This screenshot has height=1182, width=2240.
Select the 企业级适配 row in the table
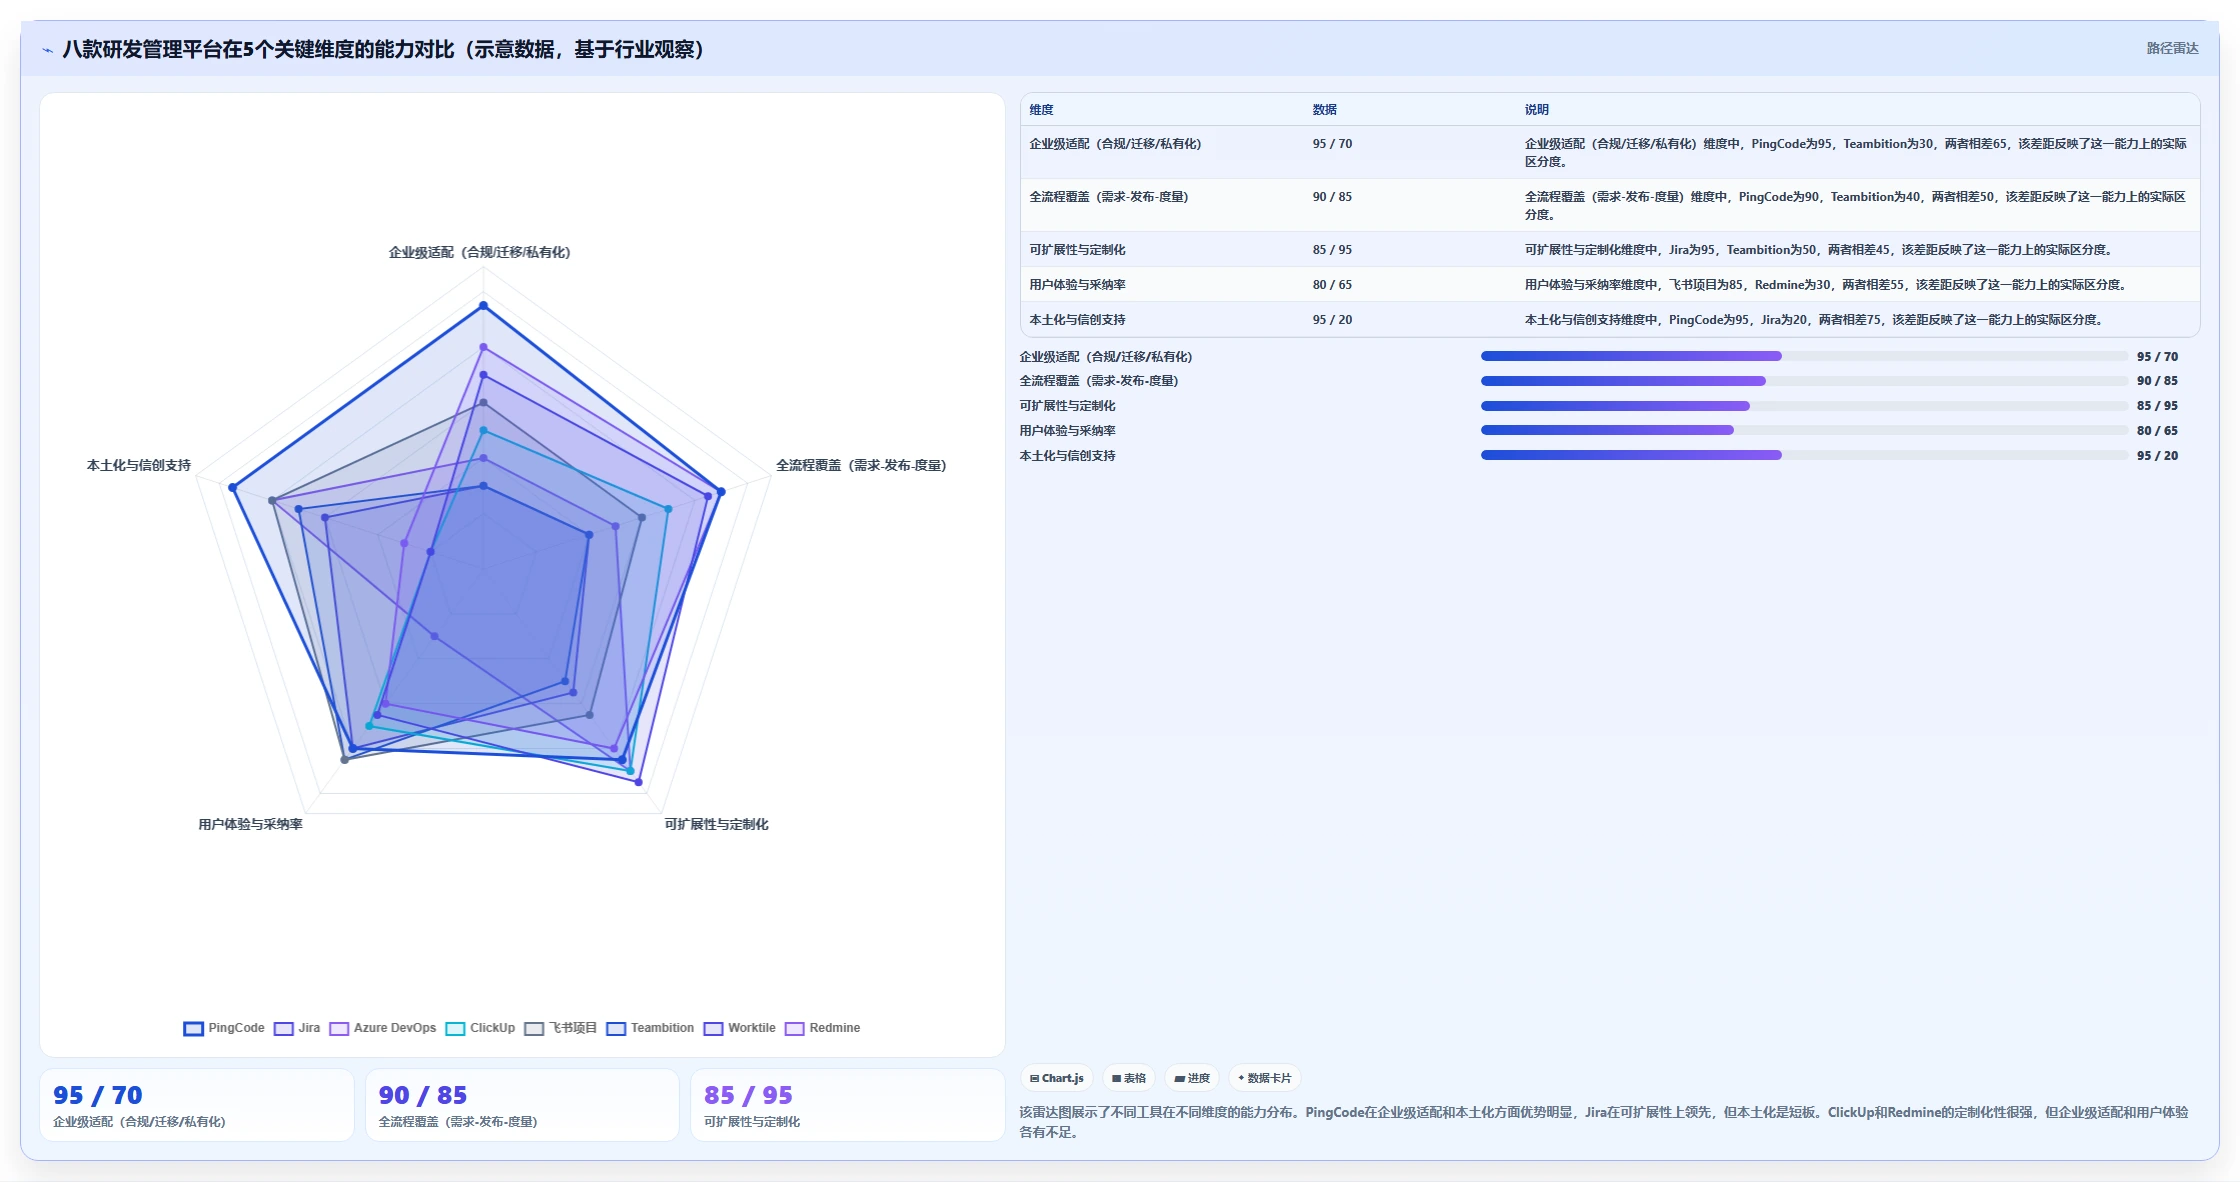coord(1610,152)
